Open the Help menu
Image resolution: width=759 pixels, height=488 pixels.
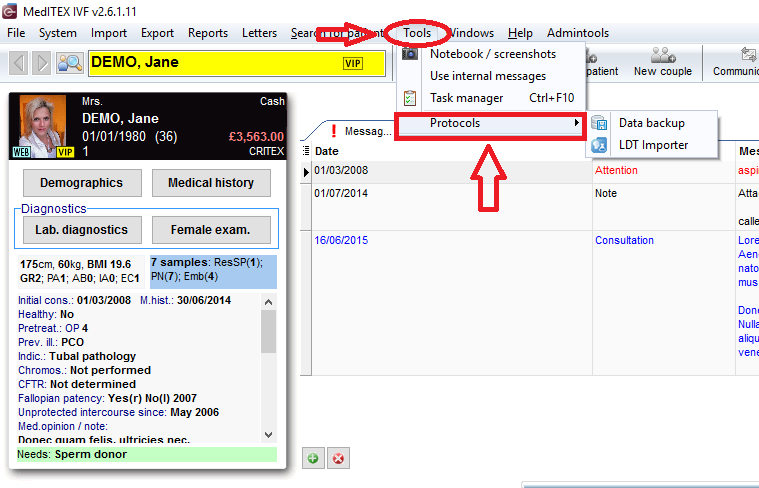click(520, 33)
